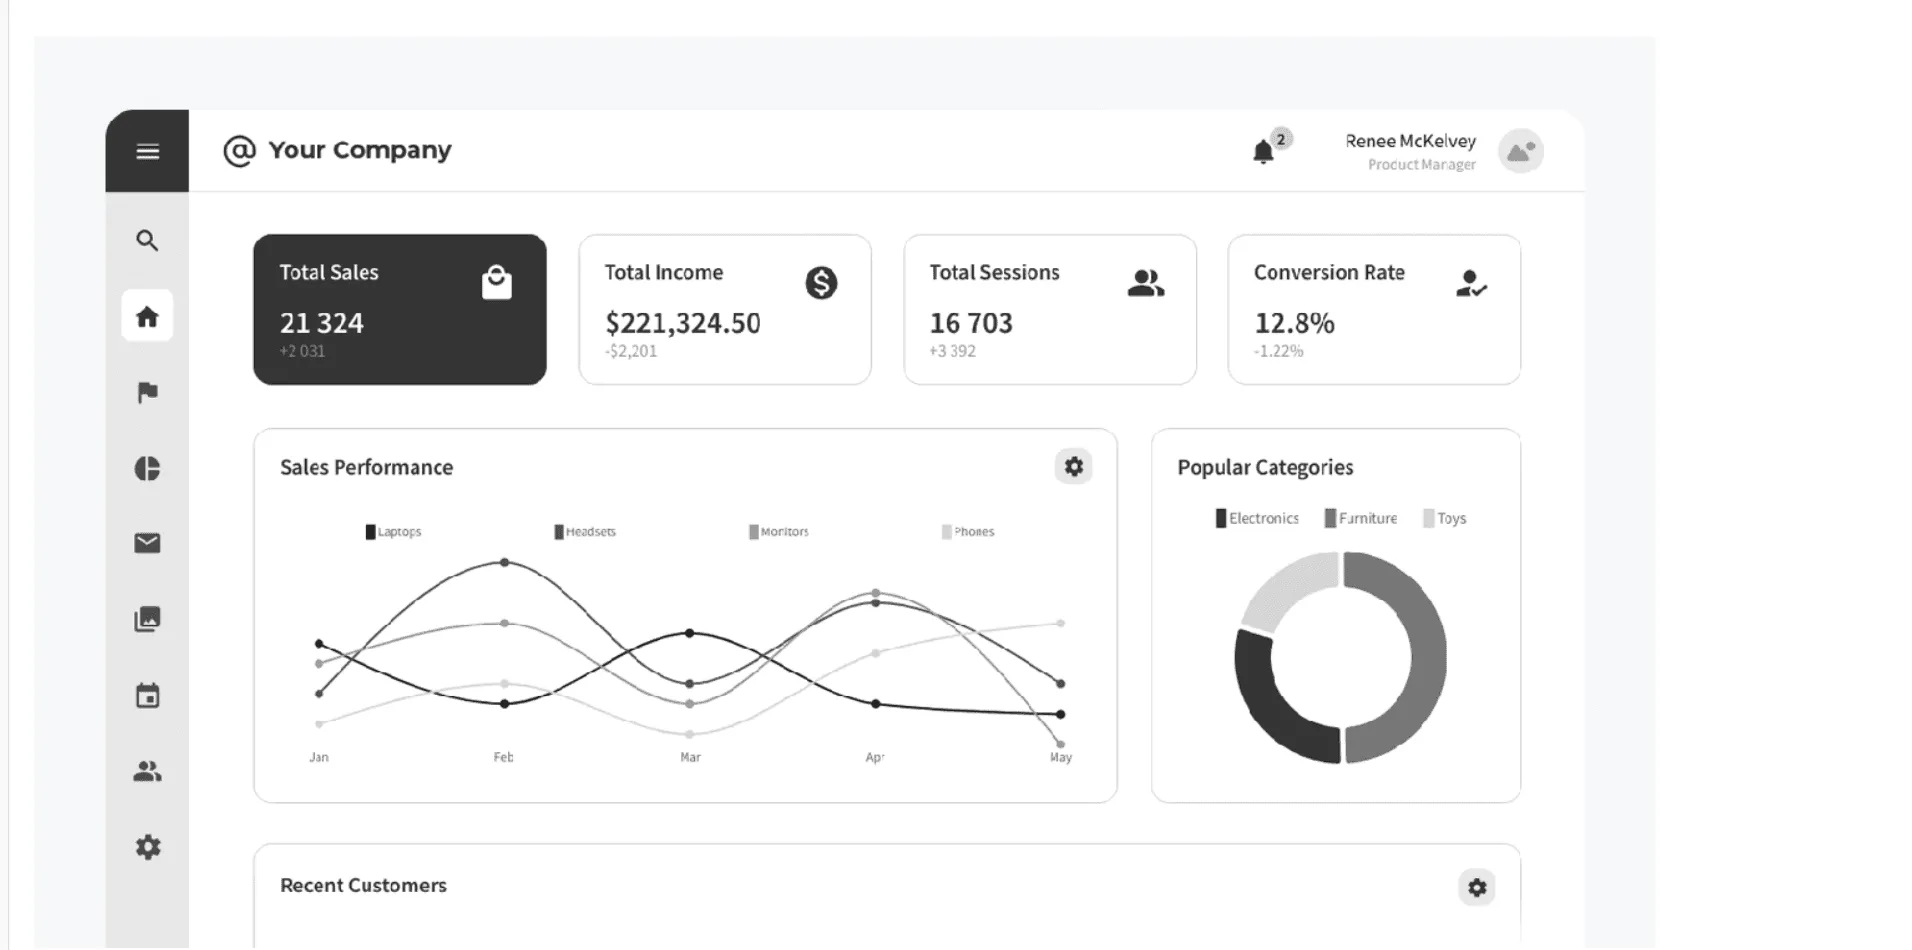Click the Recent Customers heading

pyautogui.click(x=363, y=885)
